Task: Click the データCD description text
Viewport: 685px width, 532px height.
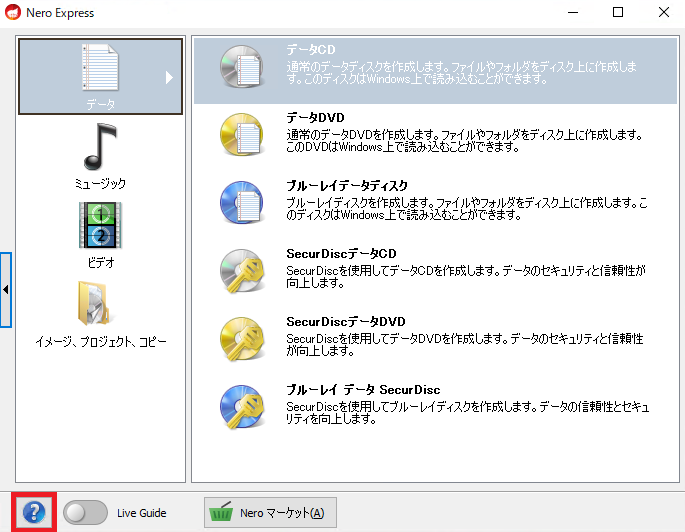Action: (x=461, y=73)
